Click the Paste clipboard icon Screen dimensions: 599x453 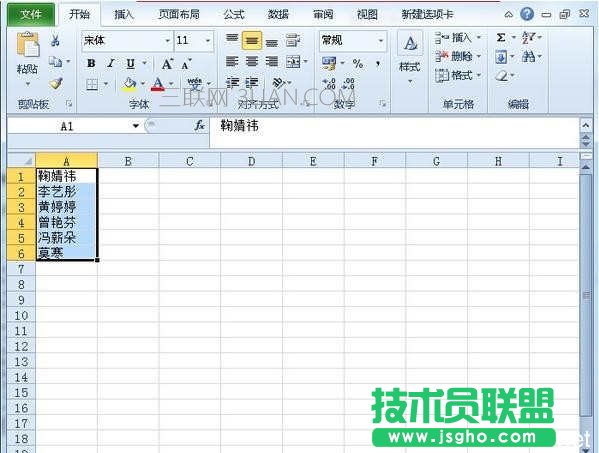(x=28, y=45)
